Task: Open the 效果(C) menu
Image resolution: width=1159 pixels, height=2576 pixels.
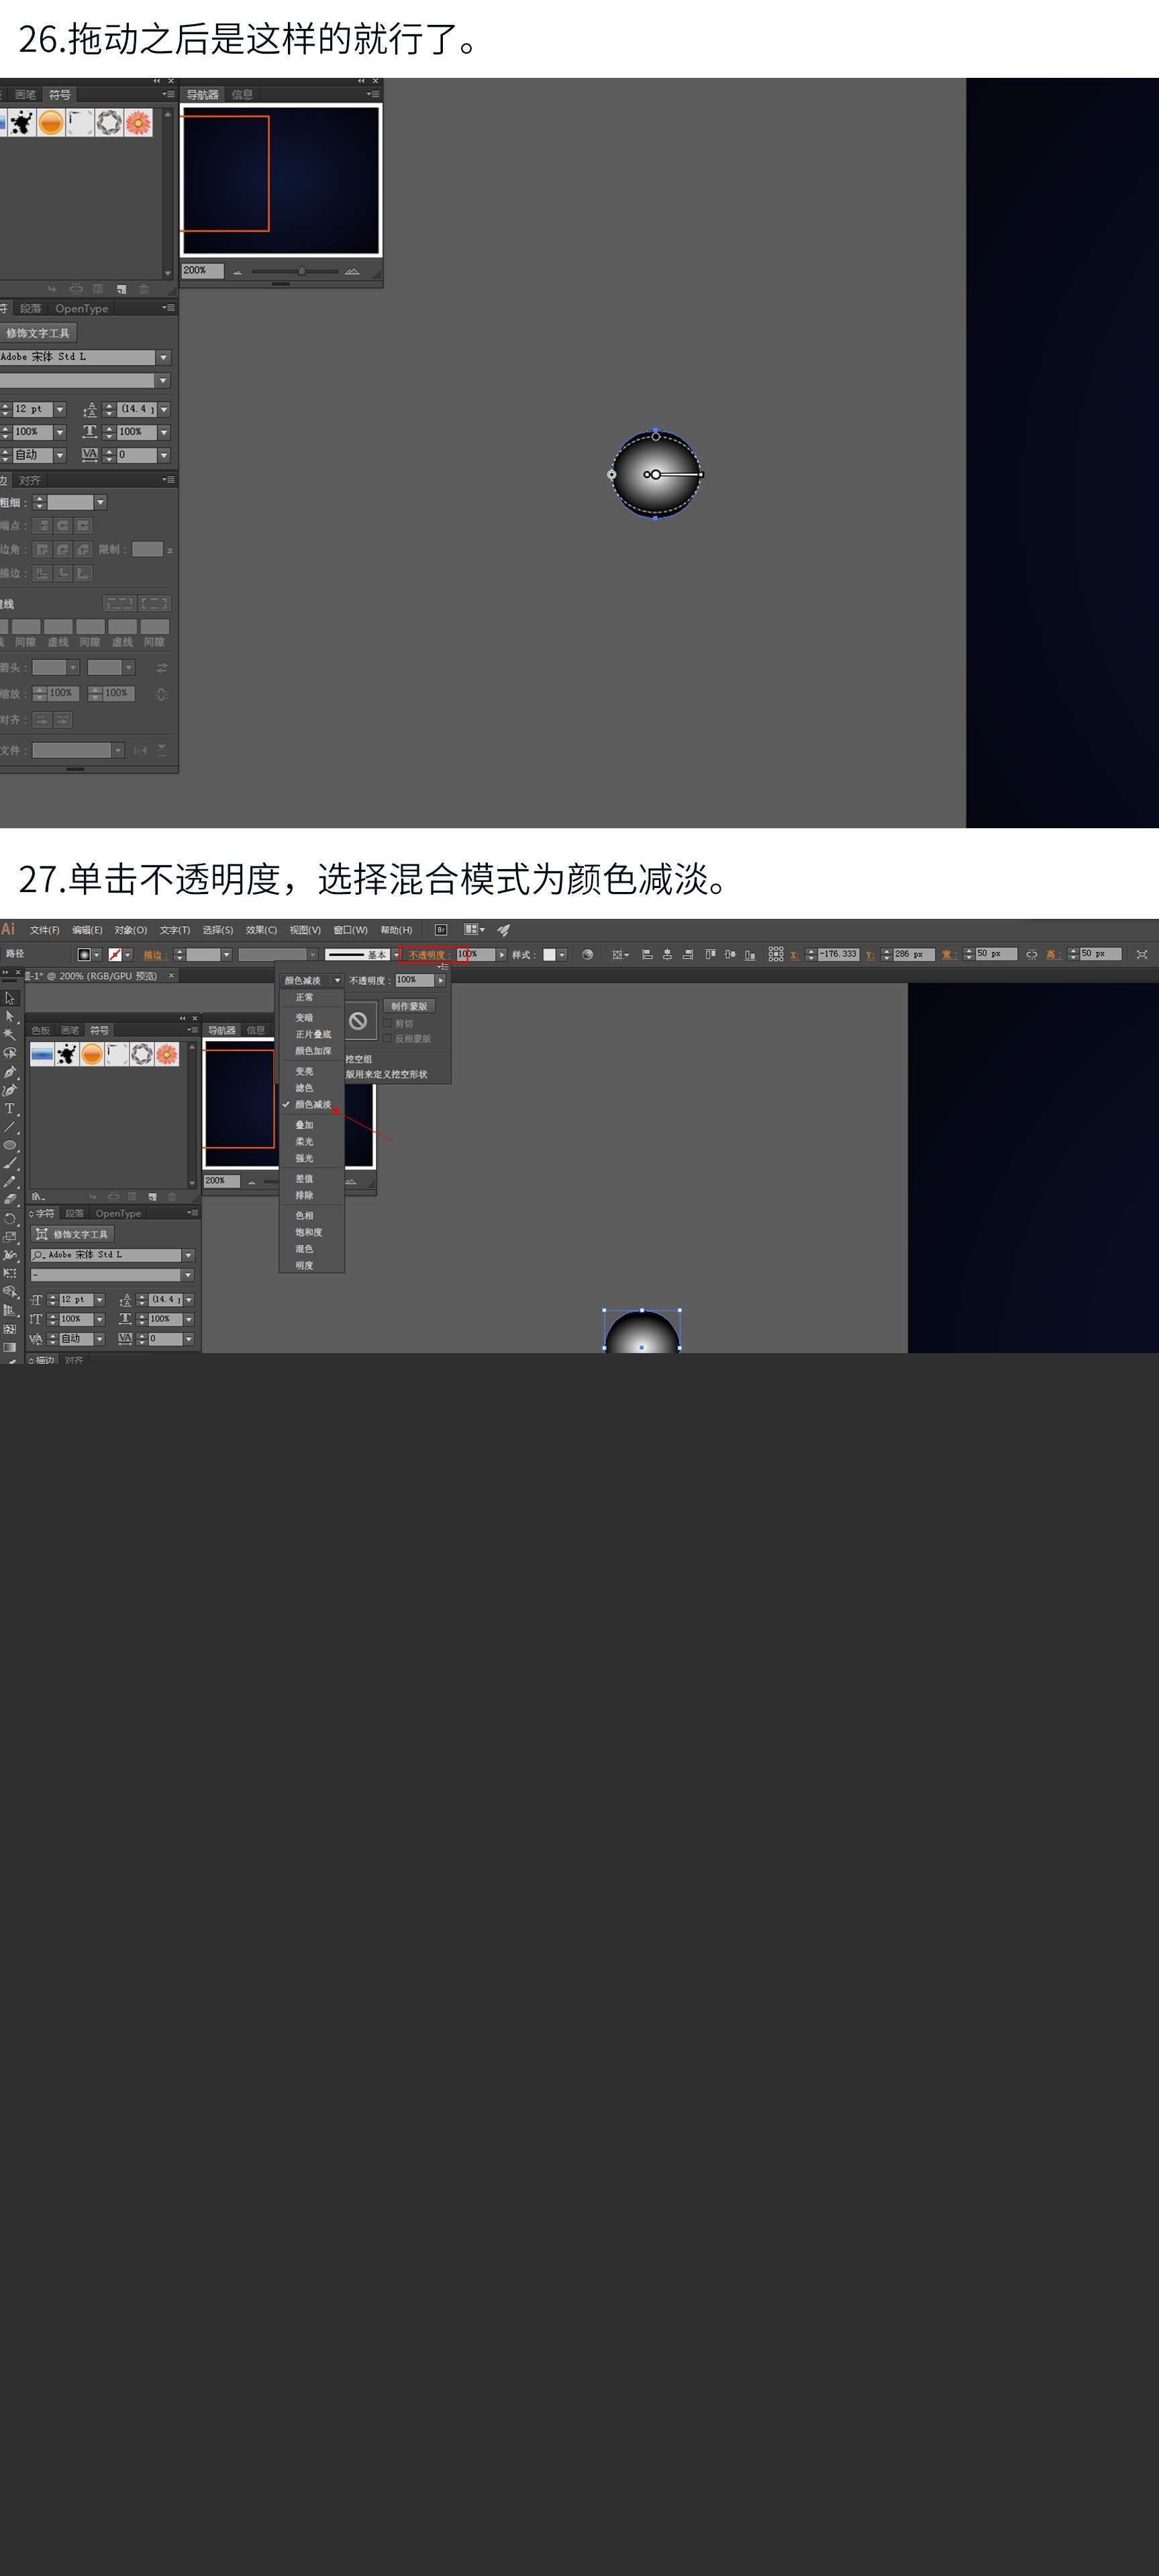Action: click(x=261, y=930)
